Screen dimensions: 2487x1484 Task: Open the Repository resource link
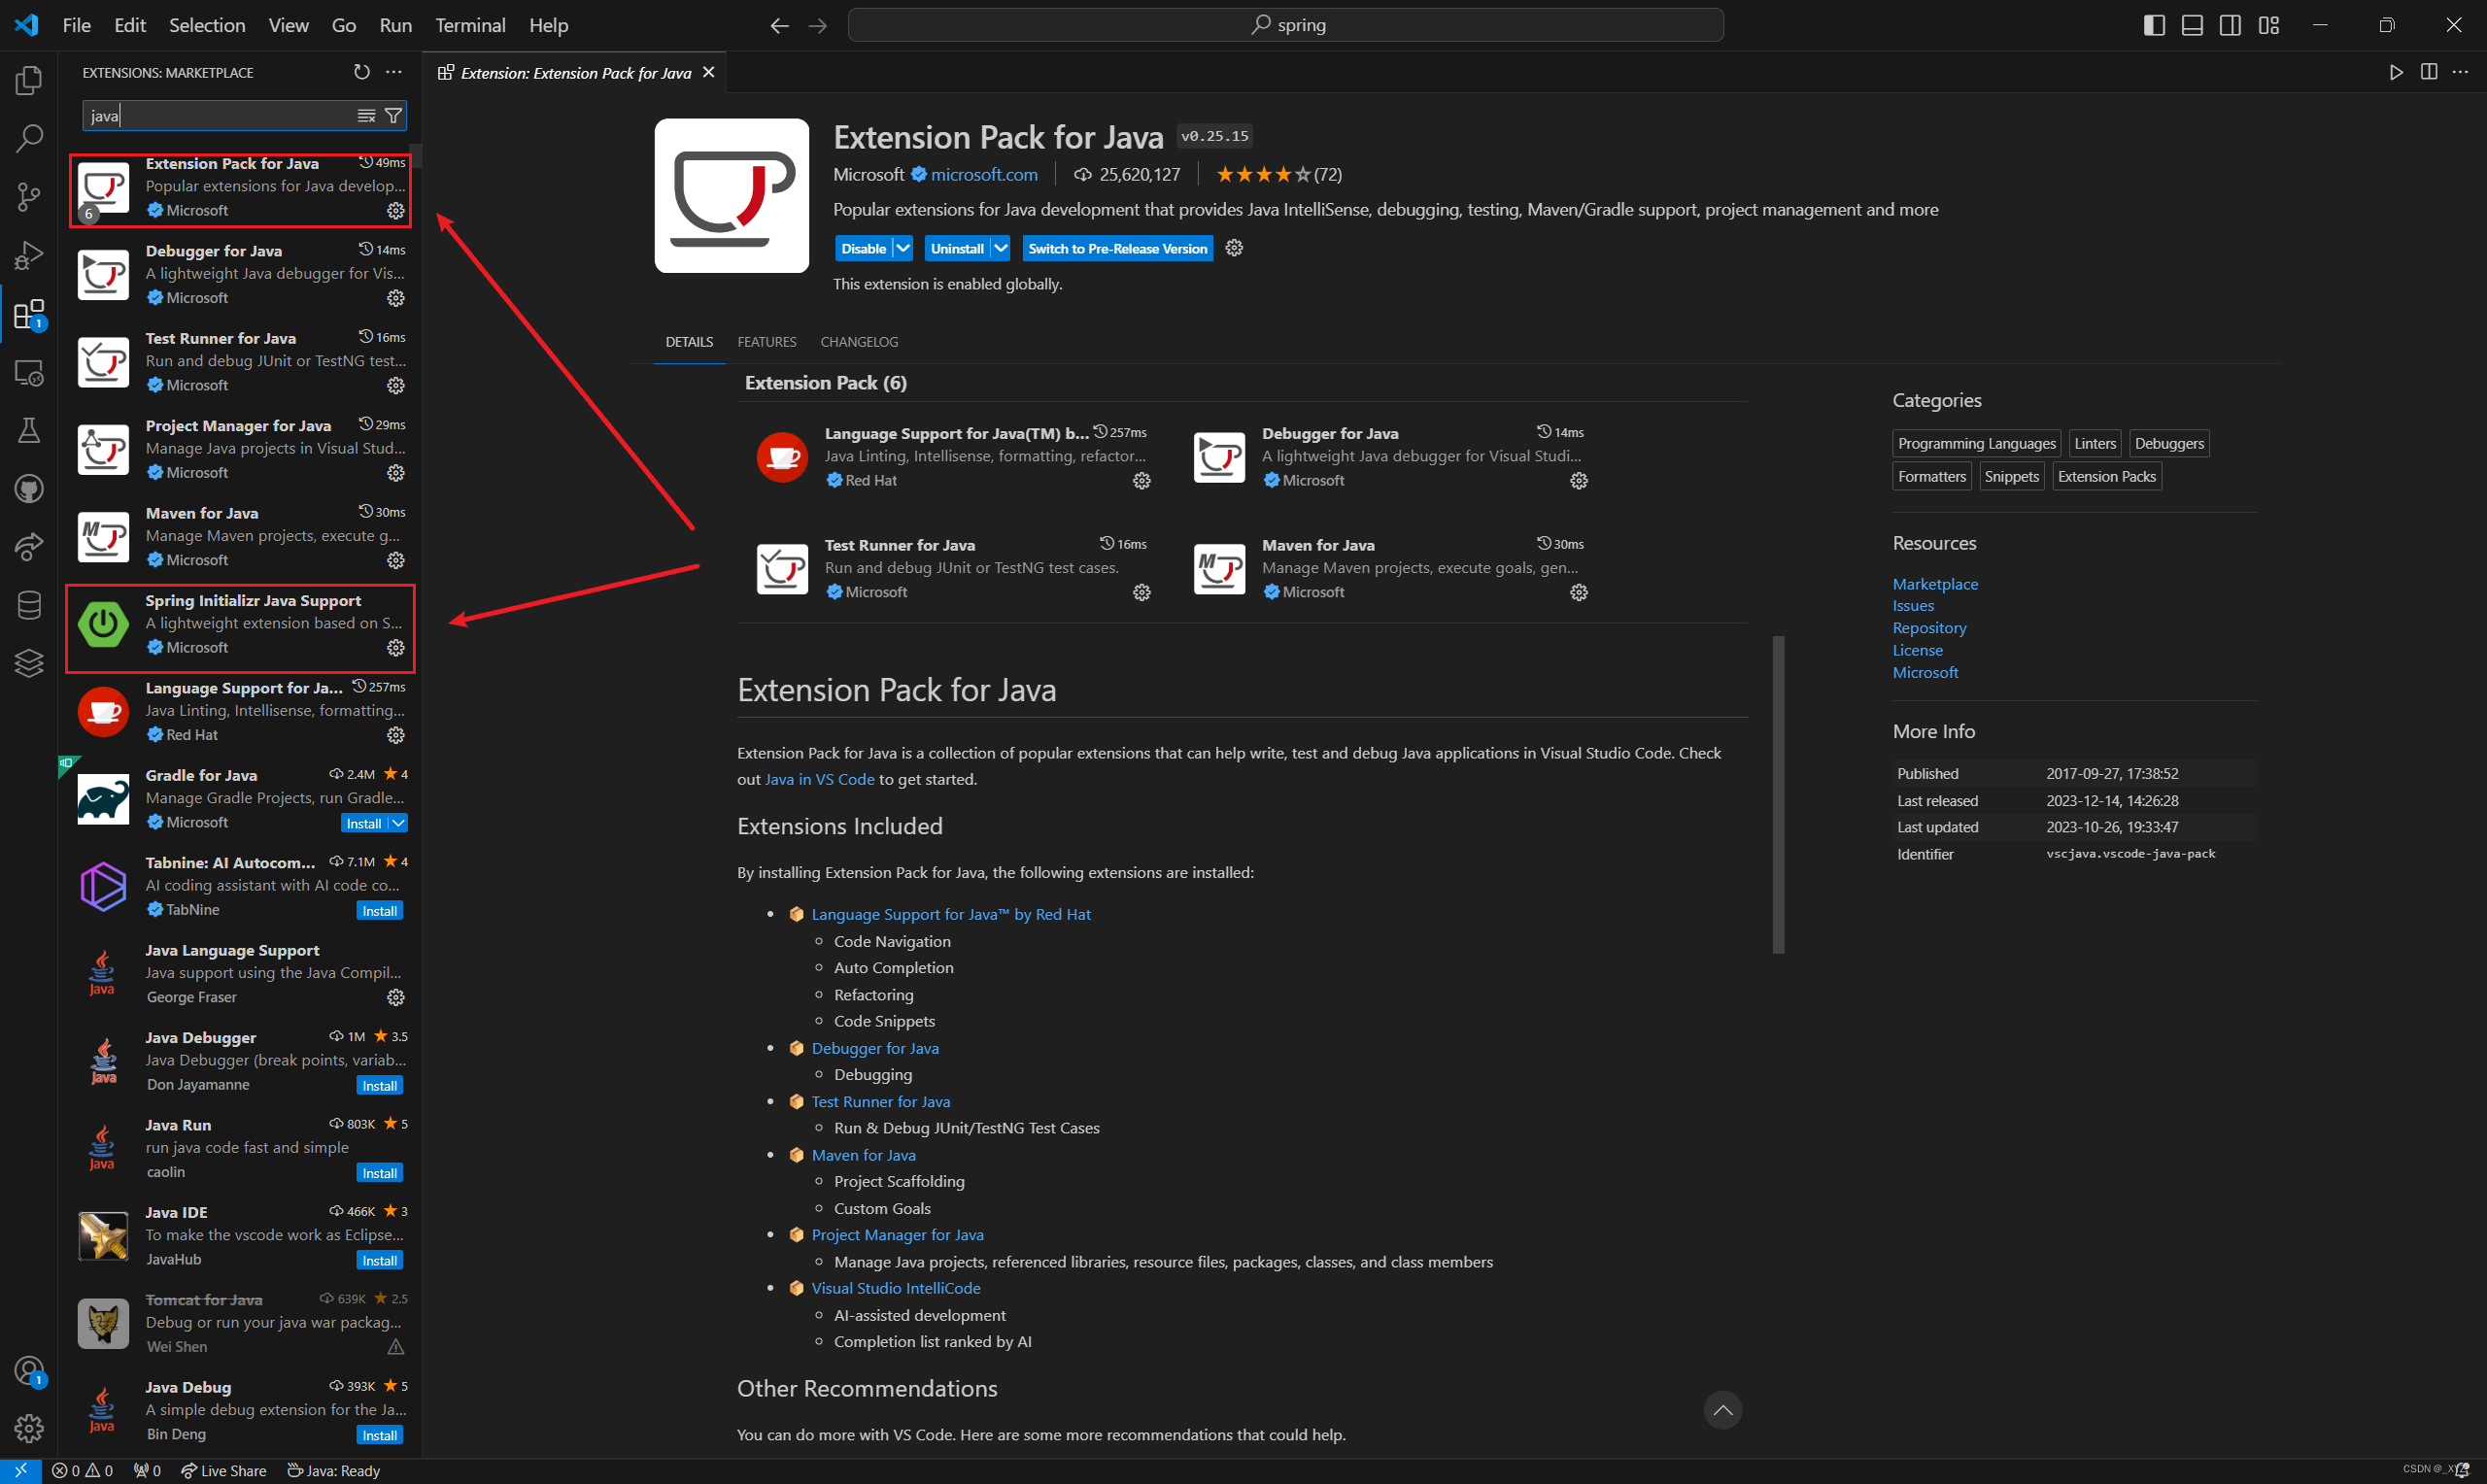(x=1929, y=628)
